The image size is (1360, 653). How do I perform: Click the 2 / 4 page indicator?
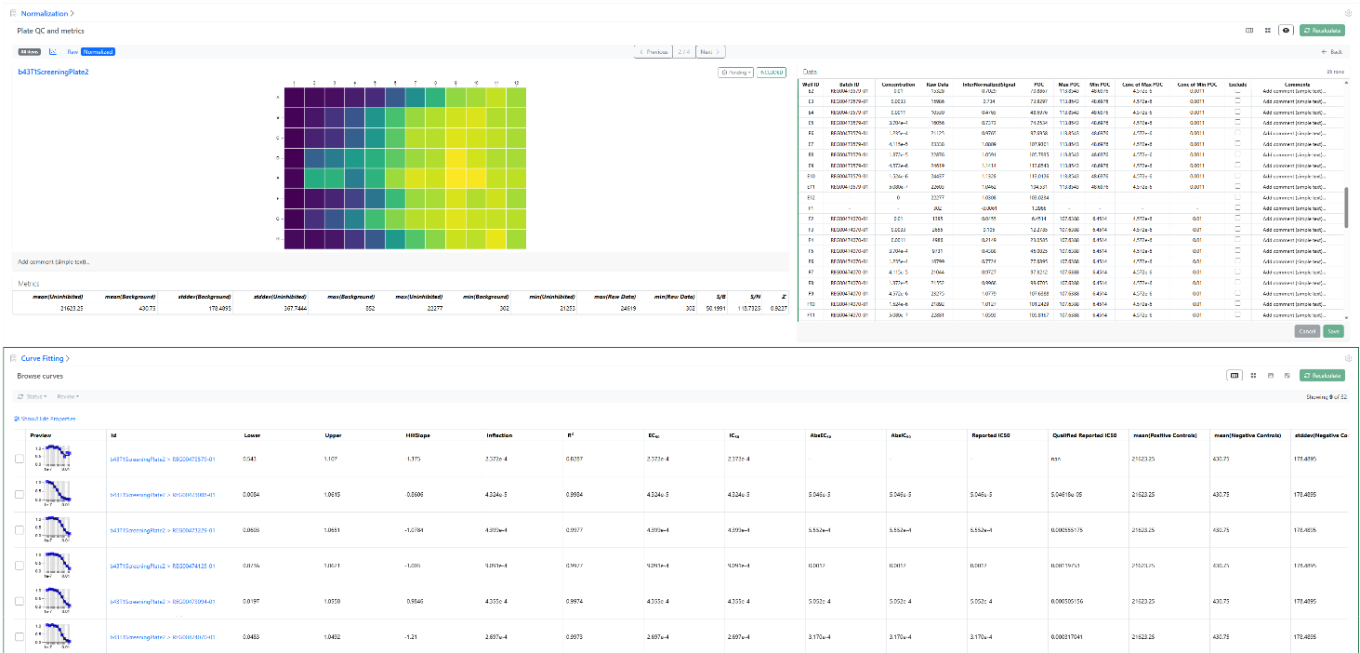click(x=684, y=51)
